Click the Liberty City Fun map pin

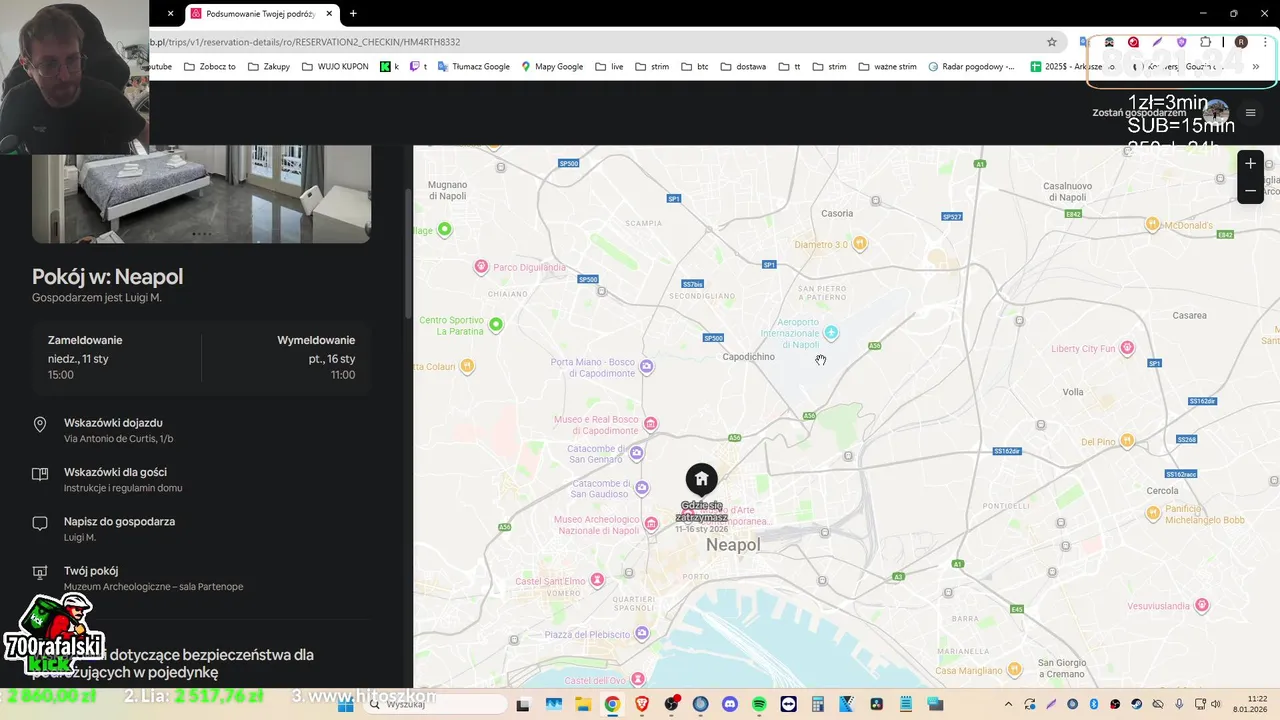(1127, 348)
